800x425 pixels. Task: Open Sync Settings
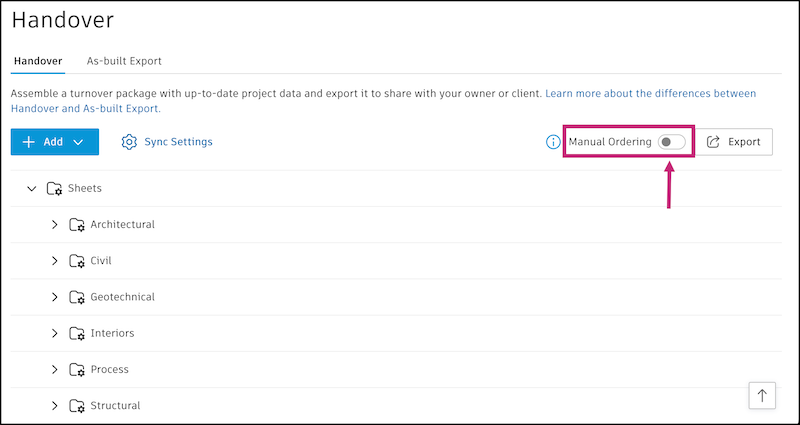(178, 142)
